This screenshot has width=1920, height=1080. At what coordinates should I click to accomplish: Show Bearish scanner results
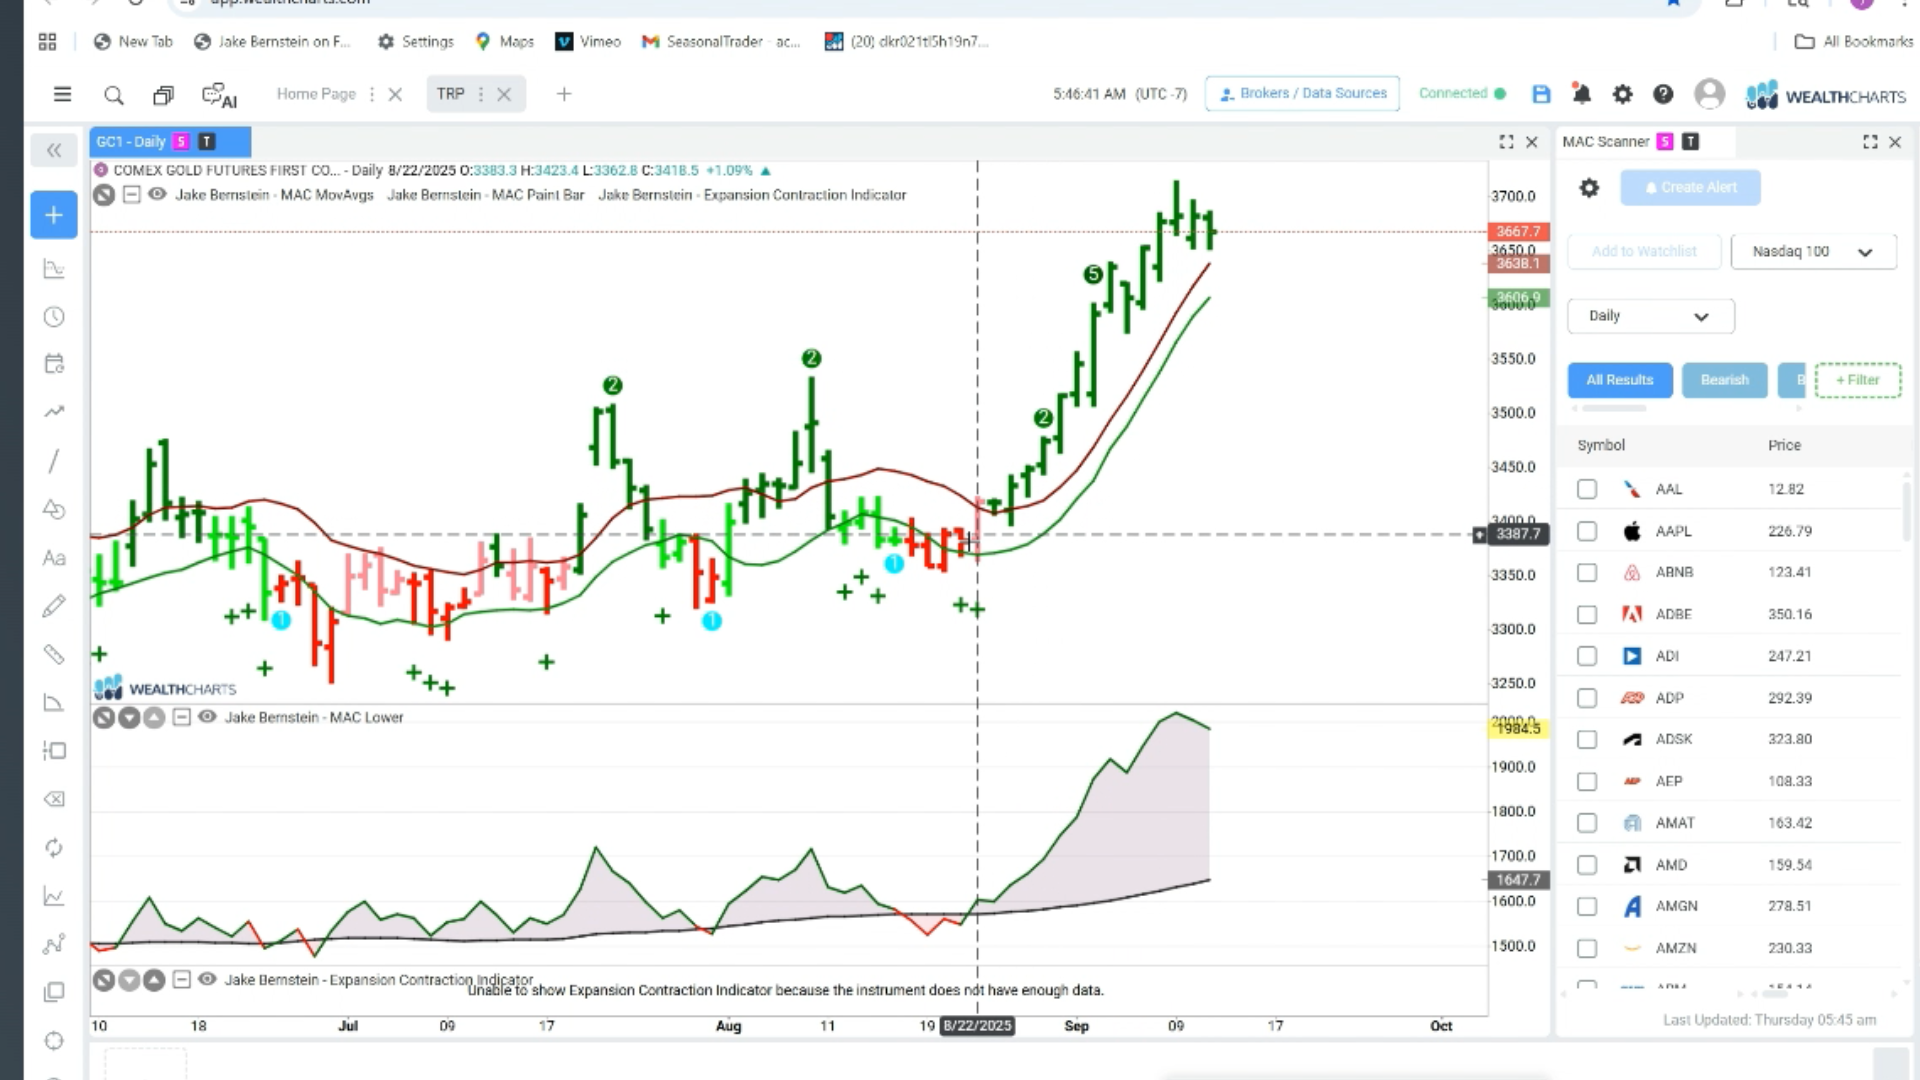1725,380
